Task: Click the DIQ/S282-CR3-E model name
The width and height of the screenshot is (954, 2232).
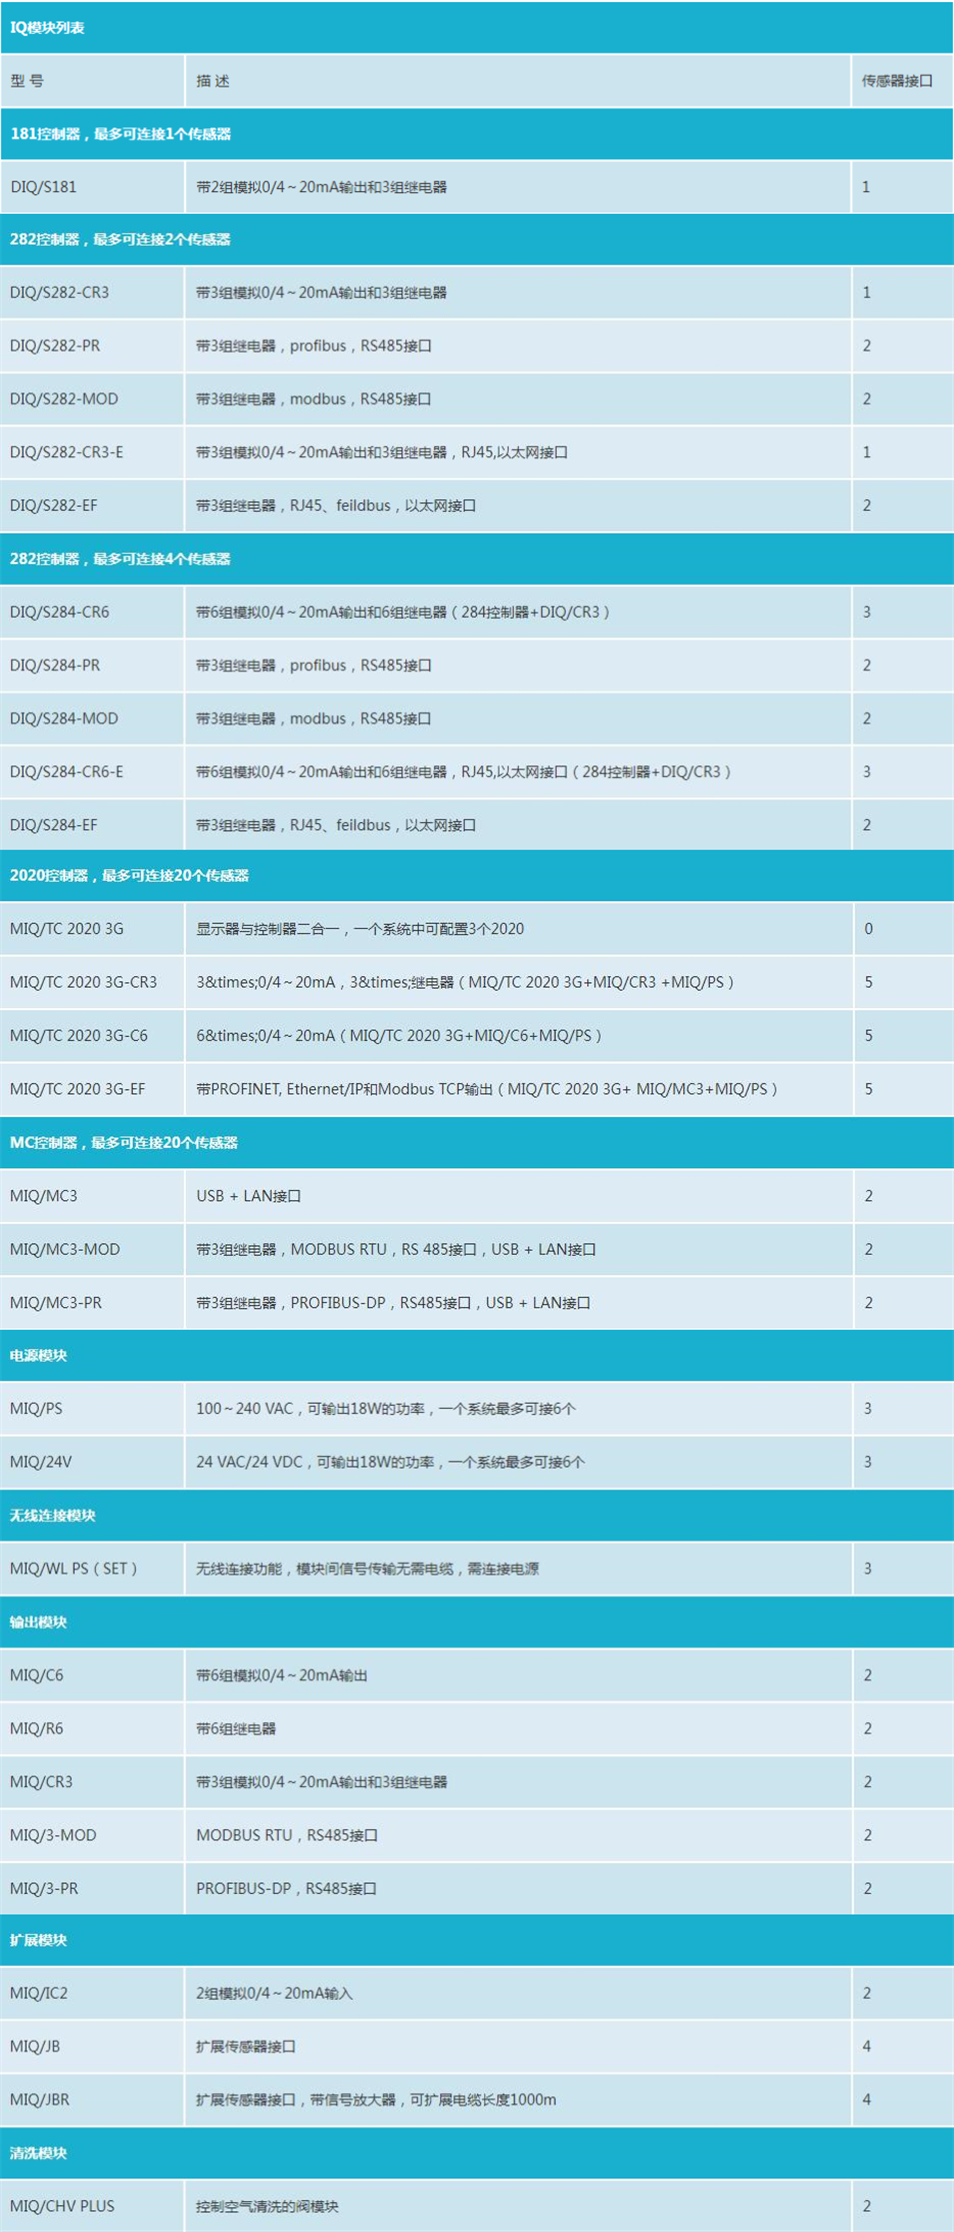Action: 67,452
